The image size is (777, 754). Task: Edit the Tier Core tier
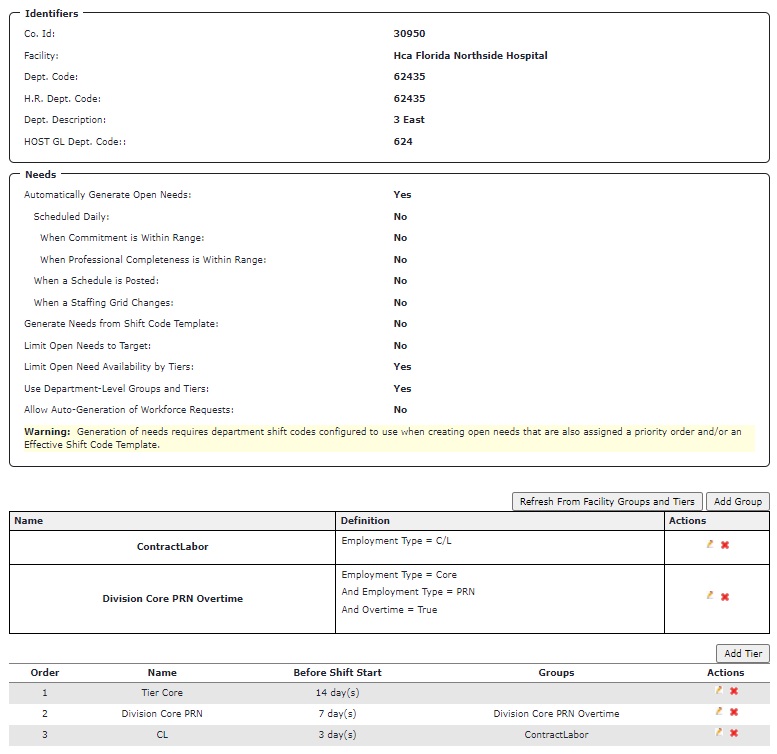[x=719, y=690]
